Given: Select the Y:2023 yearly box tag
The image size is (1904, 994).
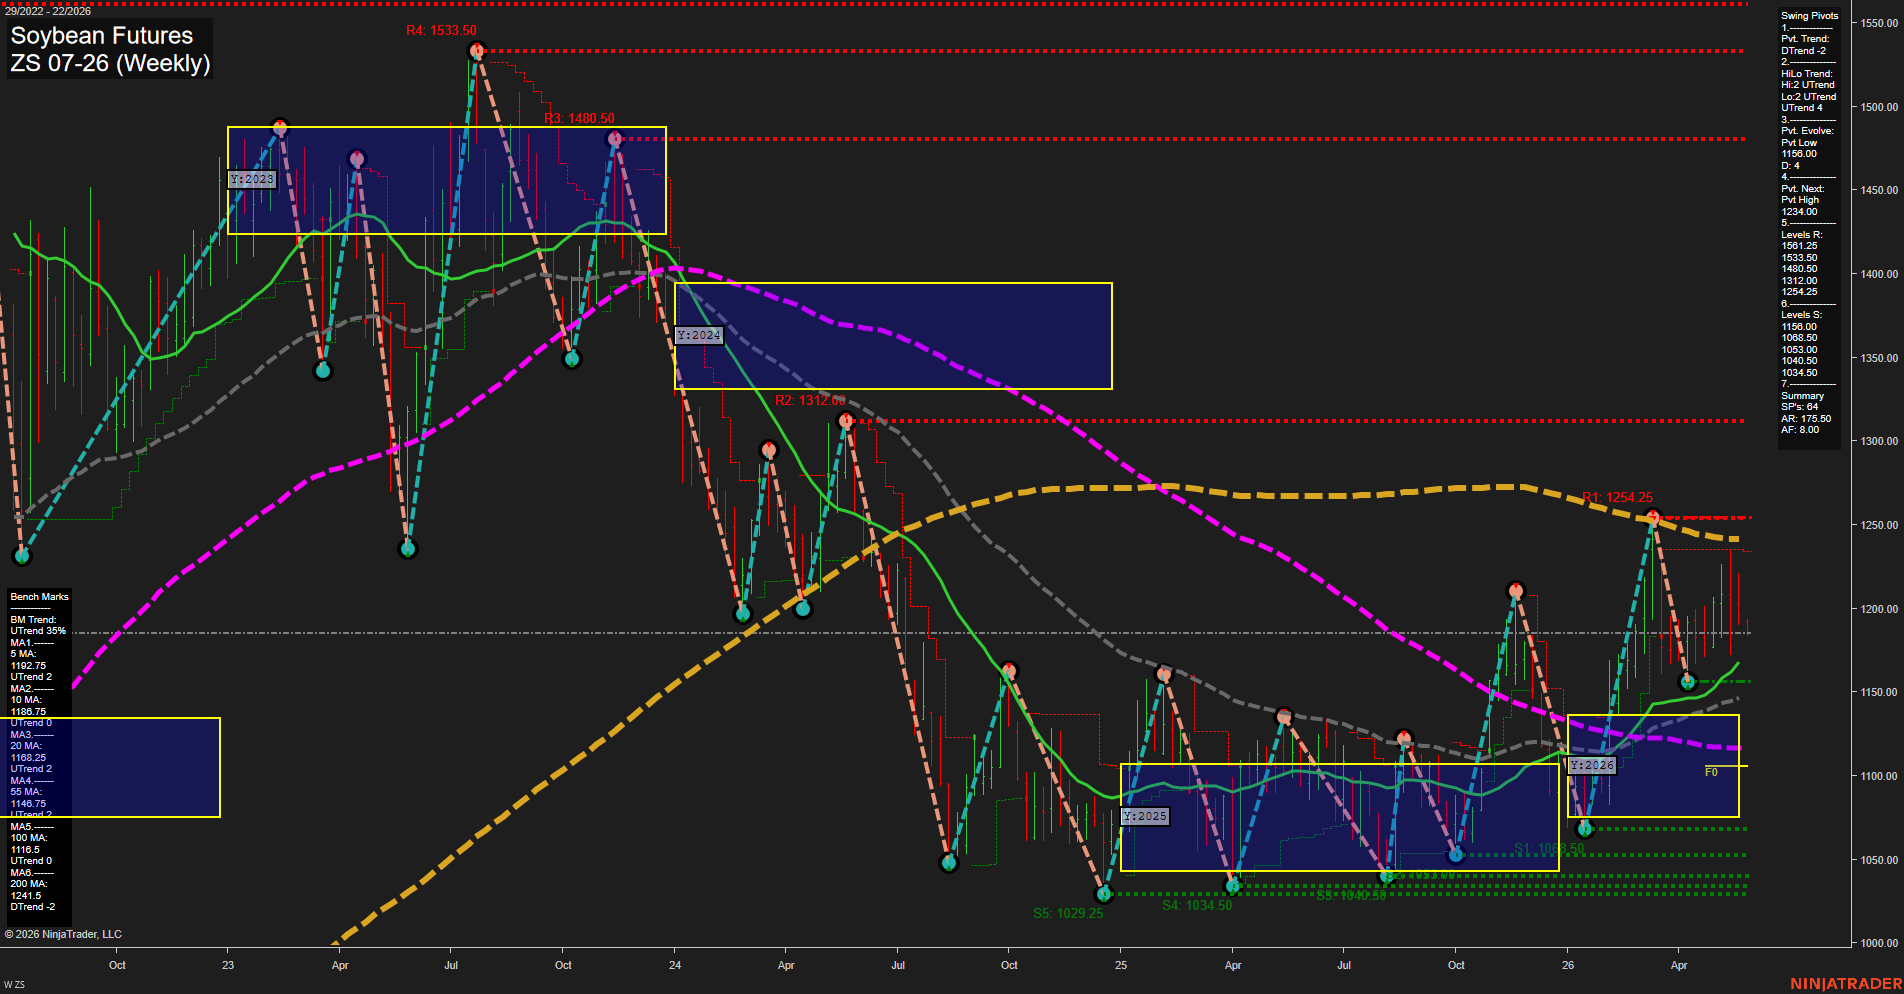Looking at the screenshot, I should (x=251, y=179).
